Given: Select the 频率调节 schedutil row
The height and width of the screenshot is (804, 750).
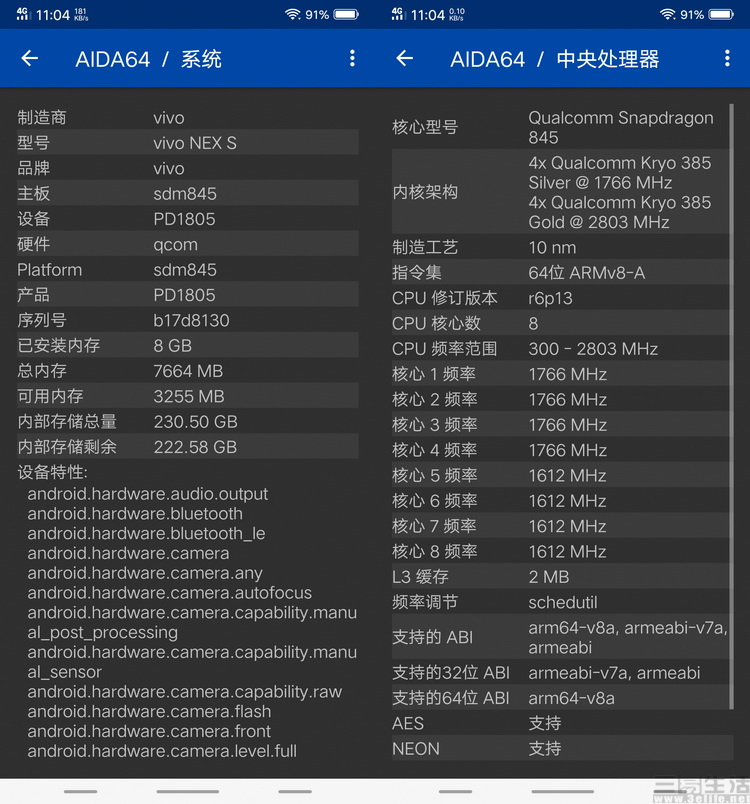Looking at the screenshot, I should tap(562, 602).
